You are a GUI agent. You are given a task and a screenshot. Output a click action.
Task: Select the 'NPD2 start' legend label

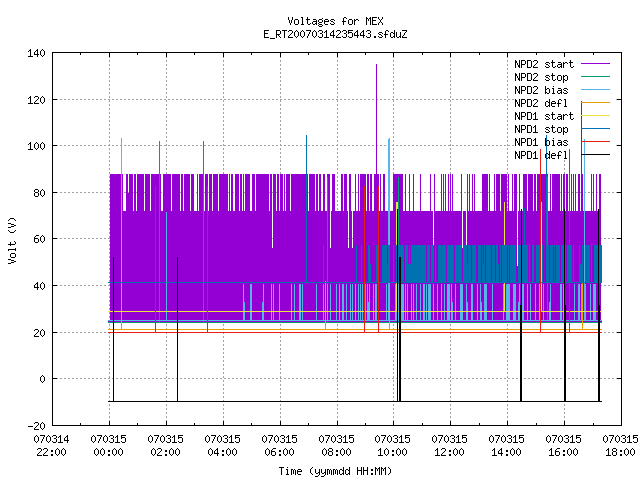pos(544,64)
